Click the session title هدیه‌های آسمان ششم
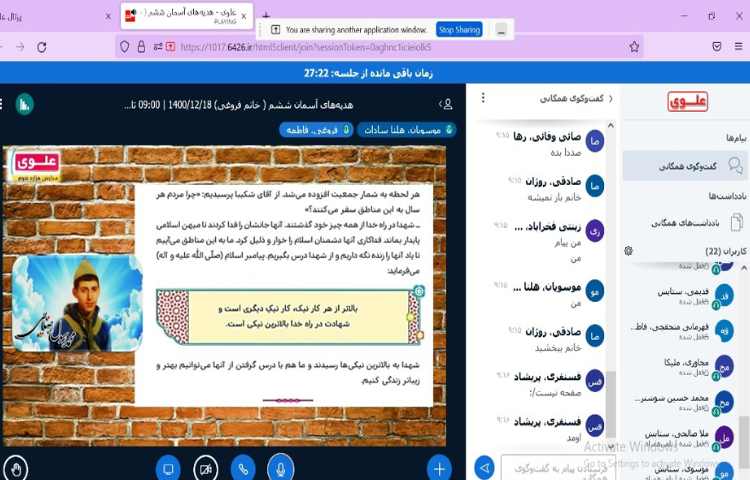This screenshot has height=480, width=750. (239, 104)
